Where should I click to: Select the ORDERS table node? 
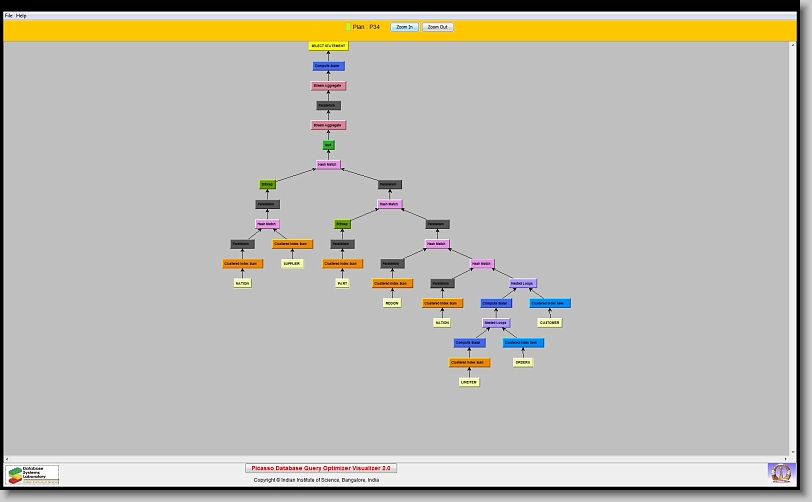(x=523, y=362)
